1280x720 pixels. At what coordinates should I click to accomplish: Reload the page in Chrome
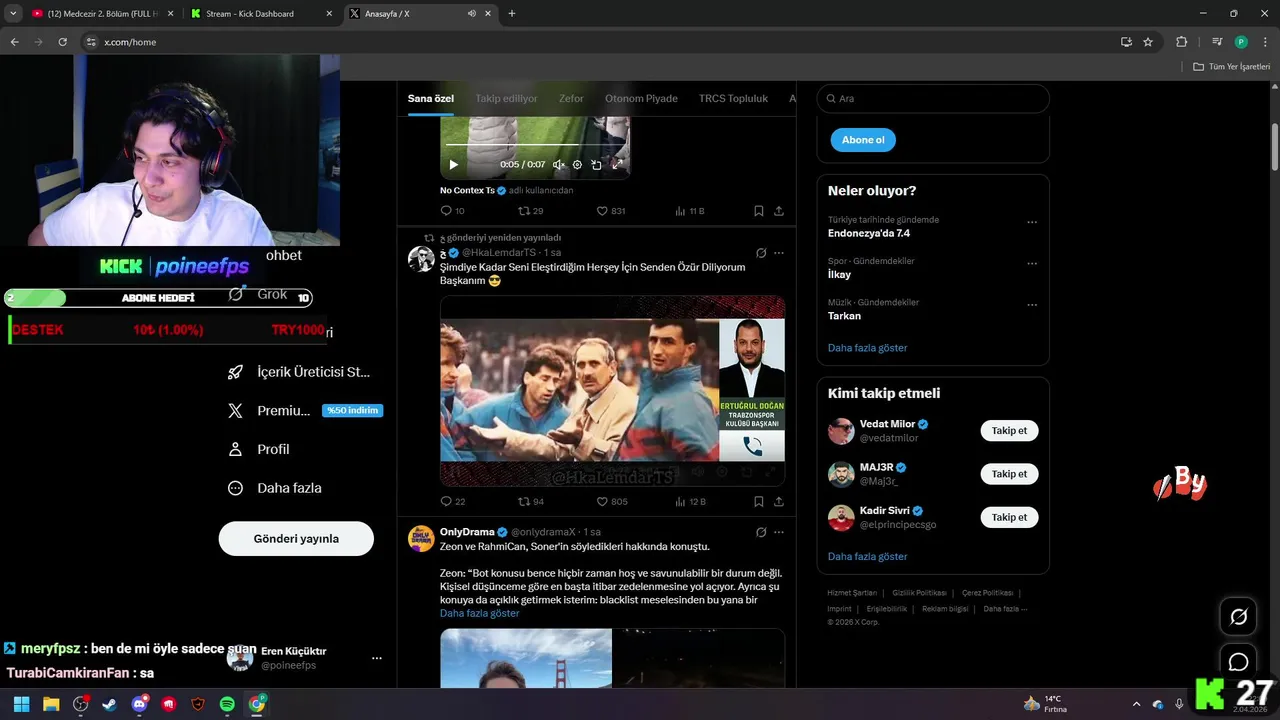point(62,42)
